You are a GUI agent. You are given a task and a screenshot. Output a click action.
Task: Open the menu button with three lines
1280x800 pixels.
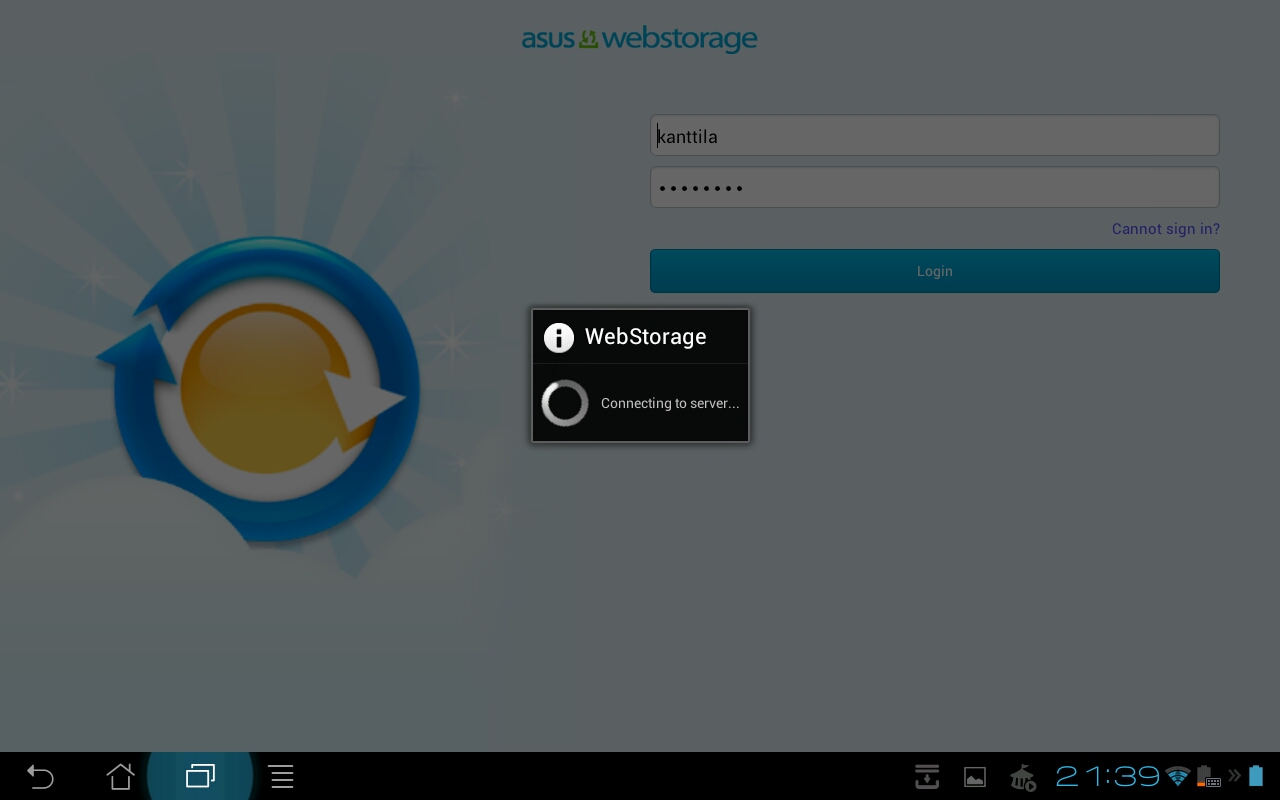pyautogui.click(x=281, y=776)
